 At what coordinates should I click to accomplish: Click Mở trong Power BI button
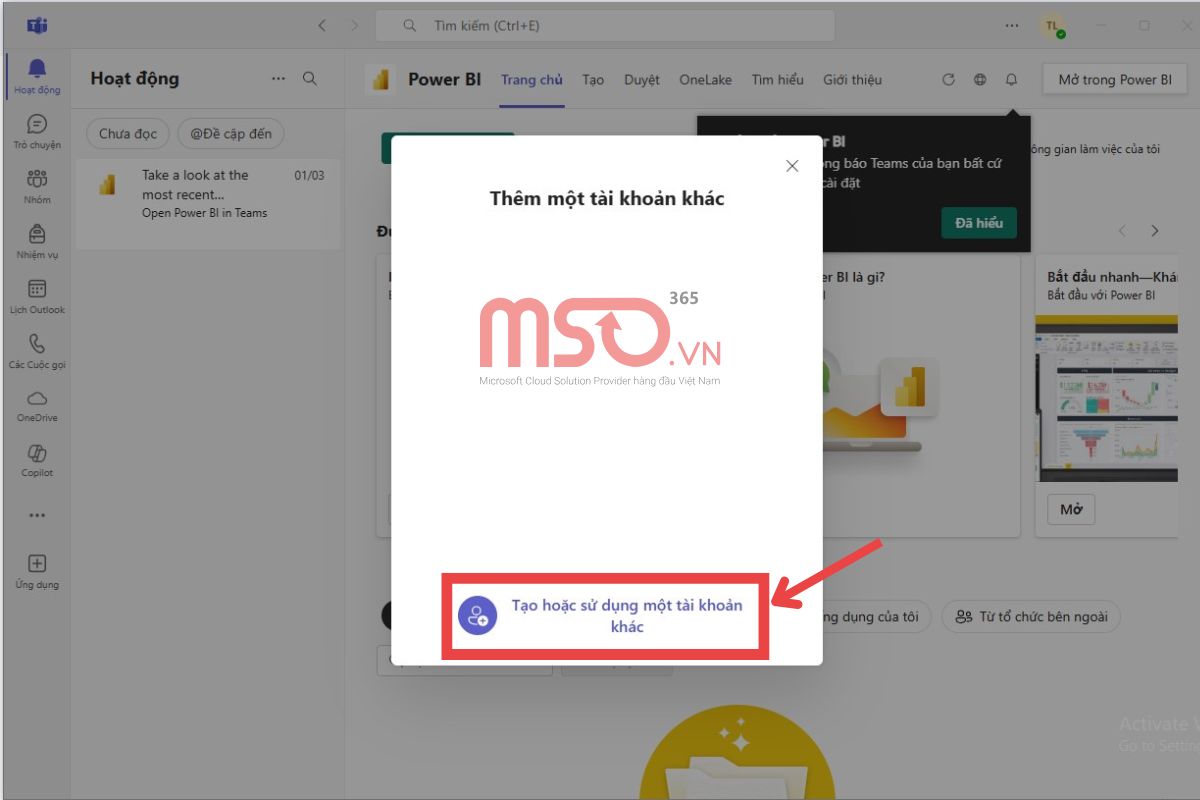click(x=1115, y=80)
